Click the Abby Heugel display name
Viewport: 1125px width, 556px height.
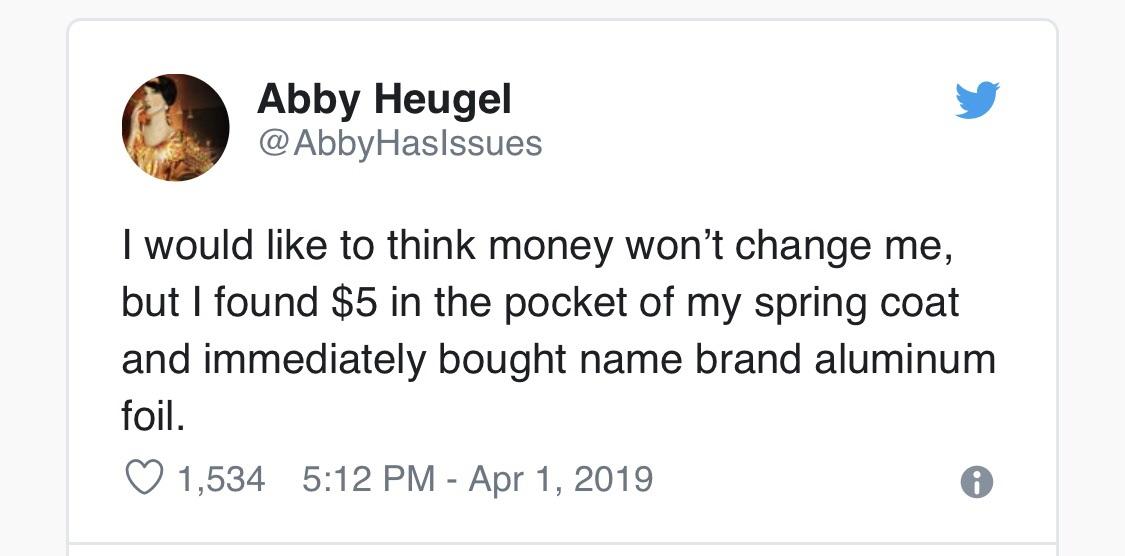384,99
